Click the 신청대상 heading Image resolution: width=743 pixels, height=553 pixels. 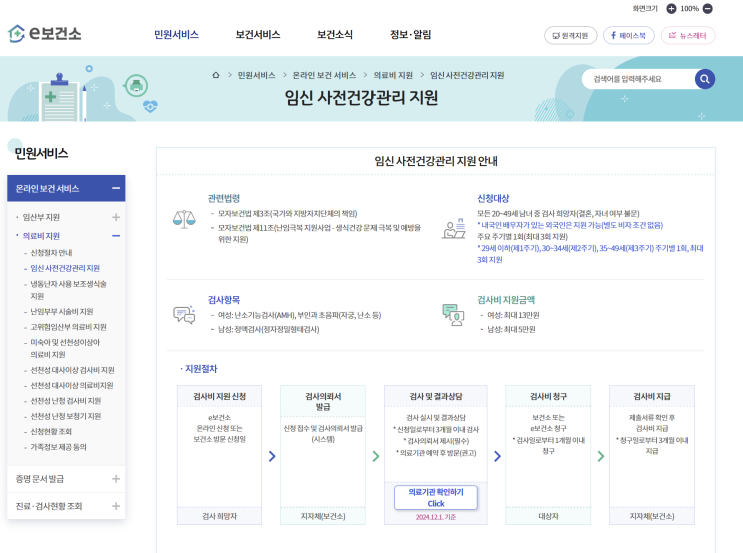[493, 199]
